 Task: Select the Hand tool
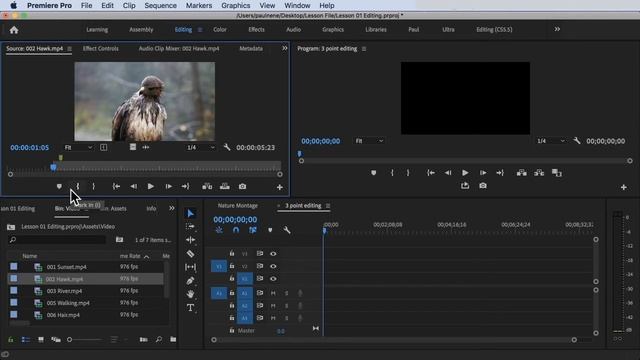point(190,294)
